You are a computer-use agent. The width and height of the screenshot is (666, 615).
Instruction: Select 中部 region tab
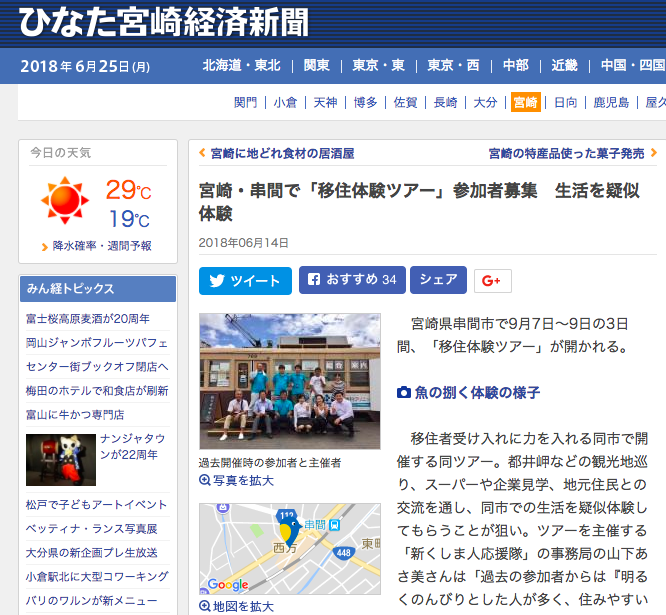click(516, 65)
